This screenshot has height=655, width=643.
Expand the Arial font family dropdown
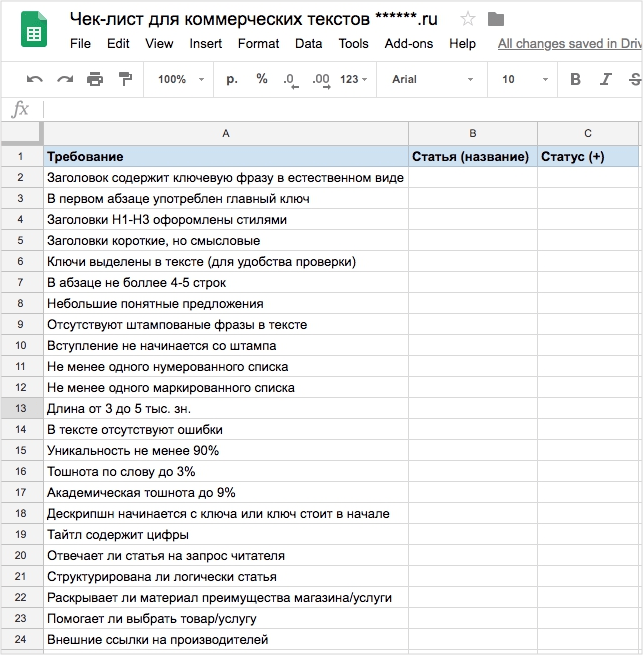click(432, 79)
